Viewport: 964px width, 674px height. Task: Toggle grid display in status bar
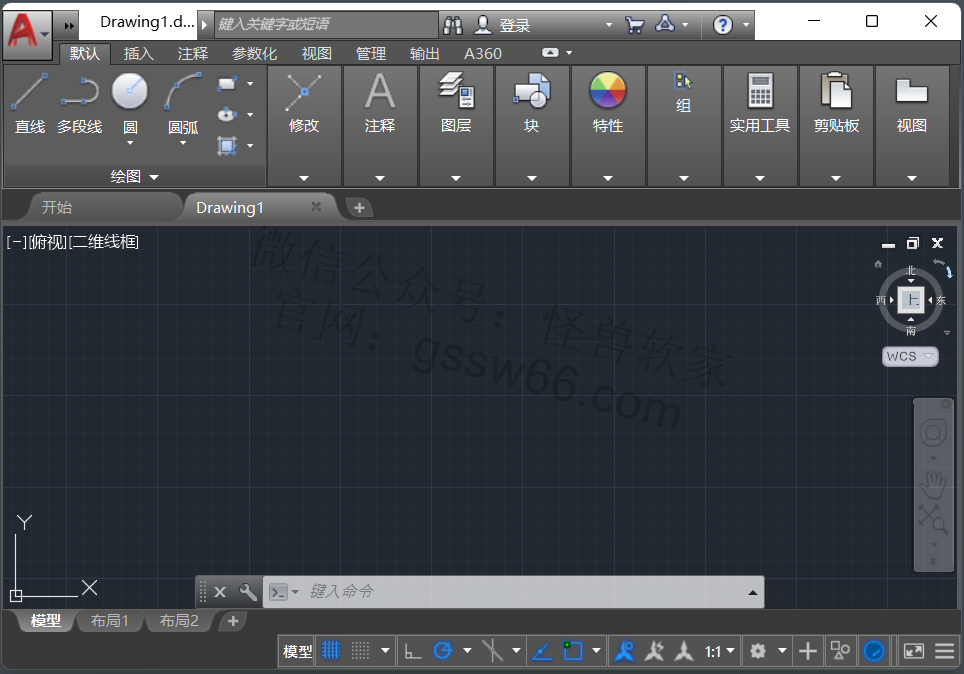coord(331,651)
